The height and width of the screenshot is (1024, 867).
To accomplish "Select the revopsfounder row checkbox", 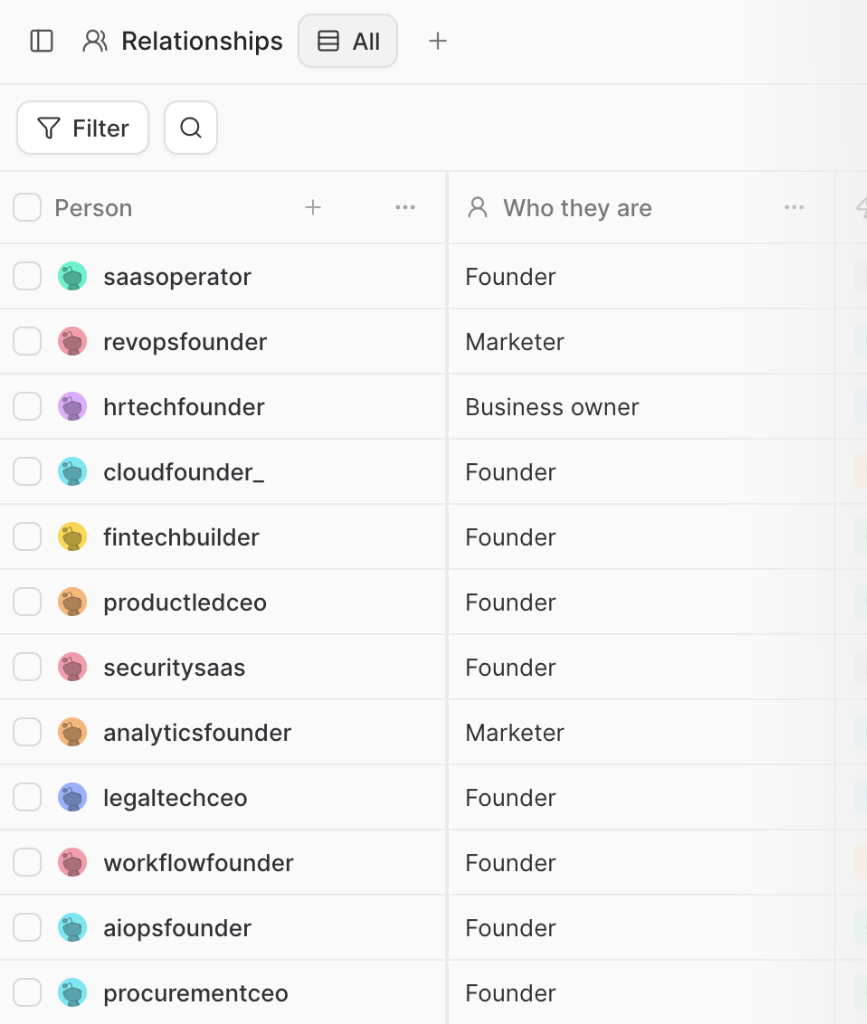I will (x=27, y=342).
